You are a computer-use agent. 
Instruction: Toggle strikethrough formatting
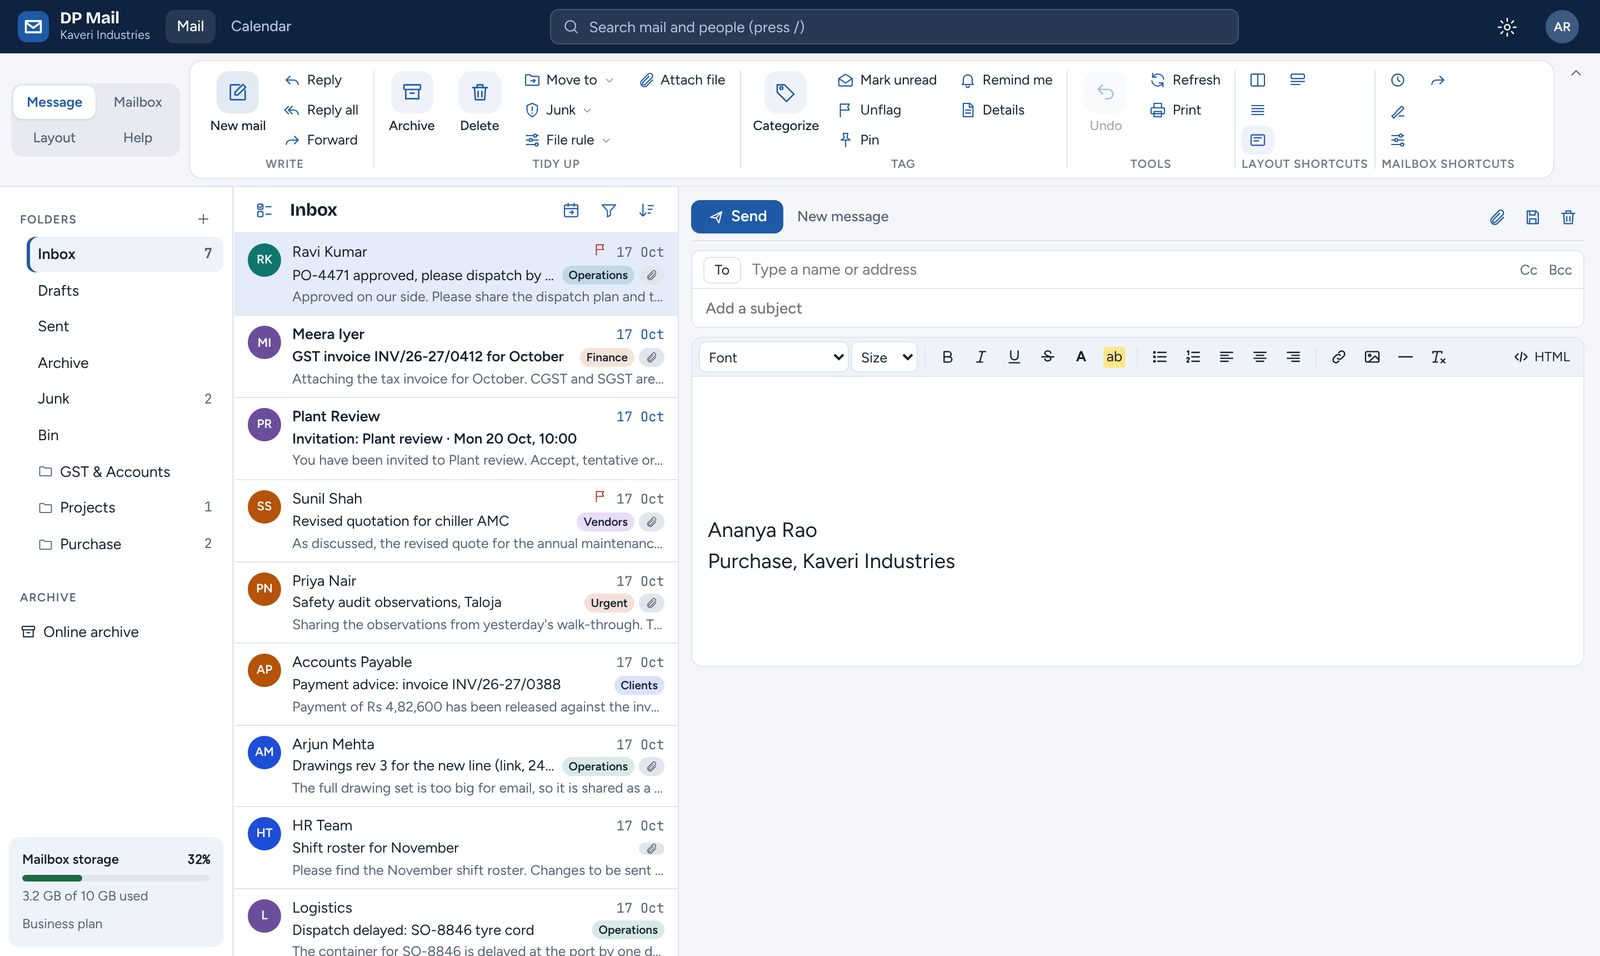1048,357
